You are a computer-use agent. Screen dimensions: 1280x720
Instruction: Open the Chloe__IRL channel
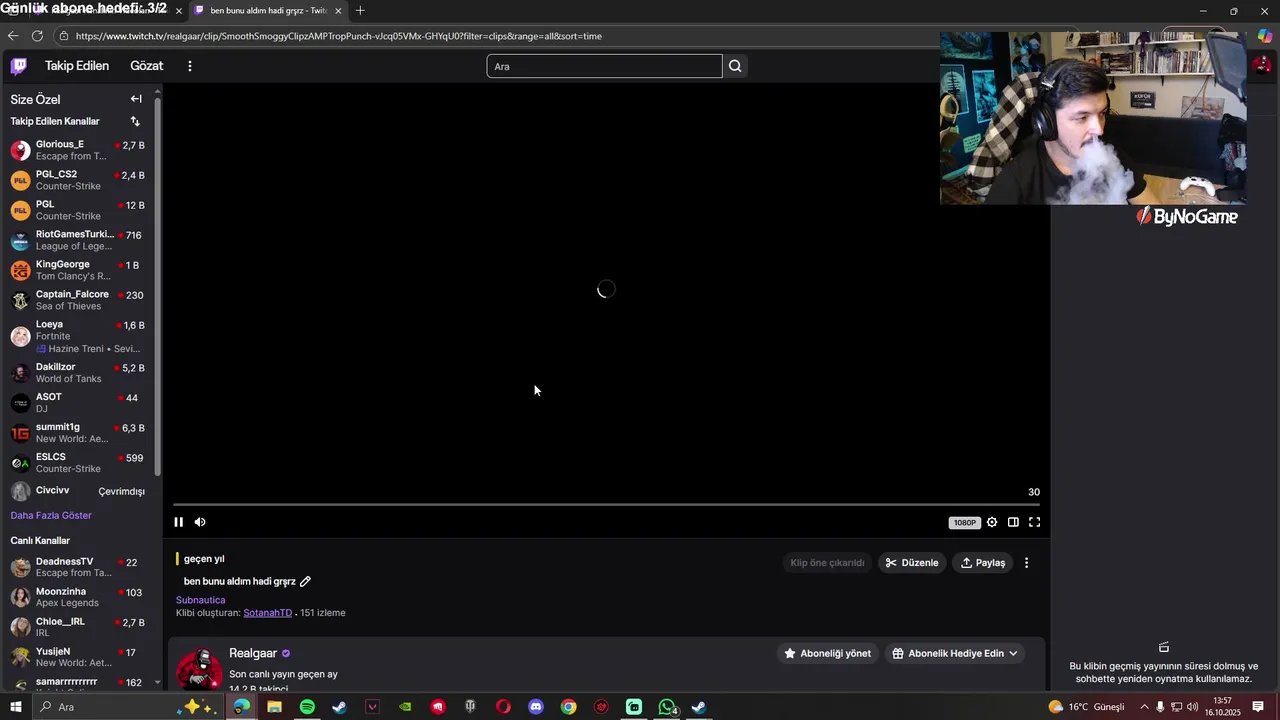pos(78,627)
